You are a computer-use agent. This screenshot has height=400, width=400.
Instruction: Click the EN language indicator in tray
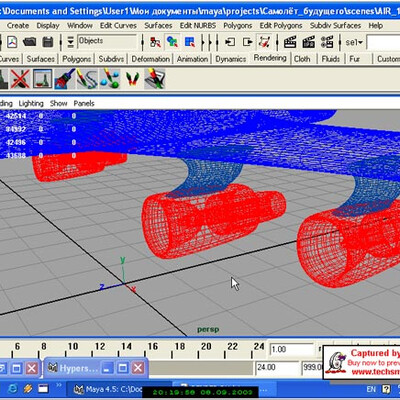371,389
